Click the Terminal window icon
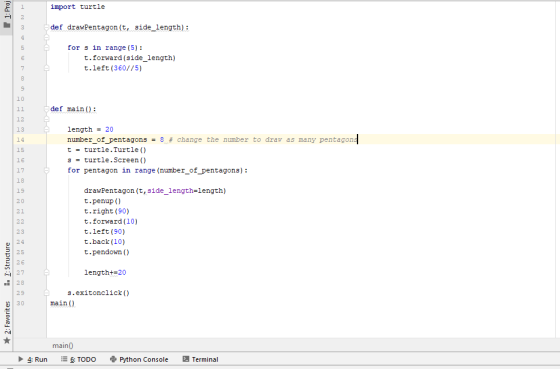This screenshot has width=560, height=369. coord(186,359)
